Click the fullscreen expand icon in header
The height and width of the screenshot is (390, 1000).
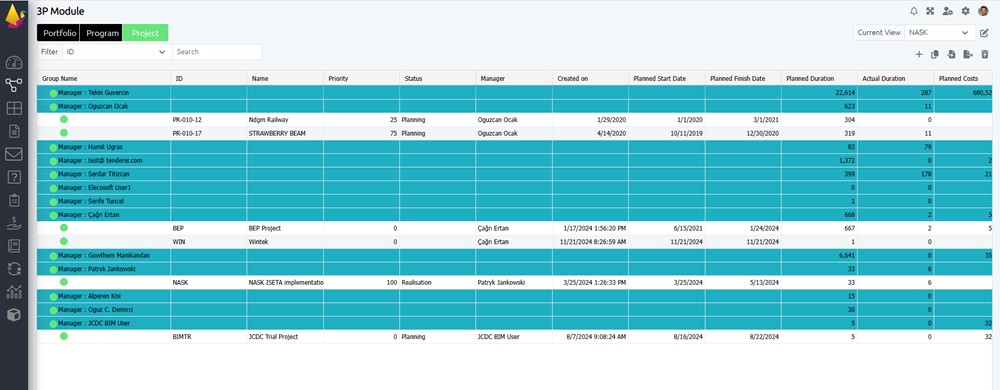[x=930, y=11]
